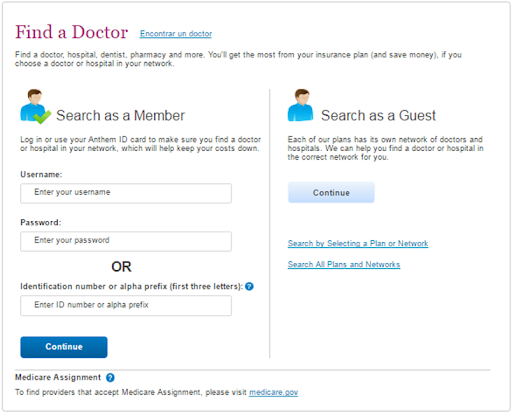This screenshot has height=414, width=512.
Task: Visit the medicare.gov link
Action: [274, 392]
